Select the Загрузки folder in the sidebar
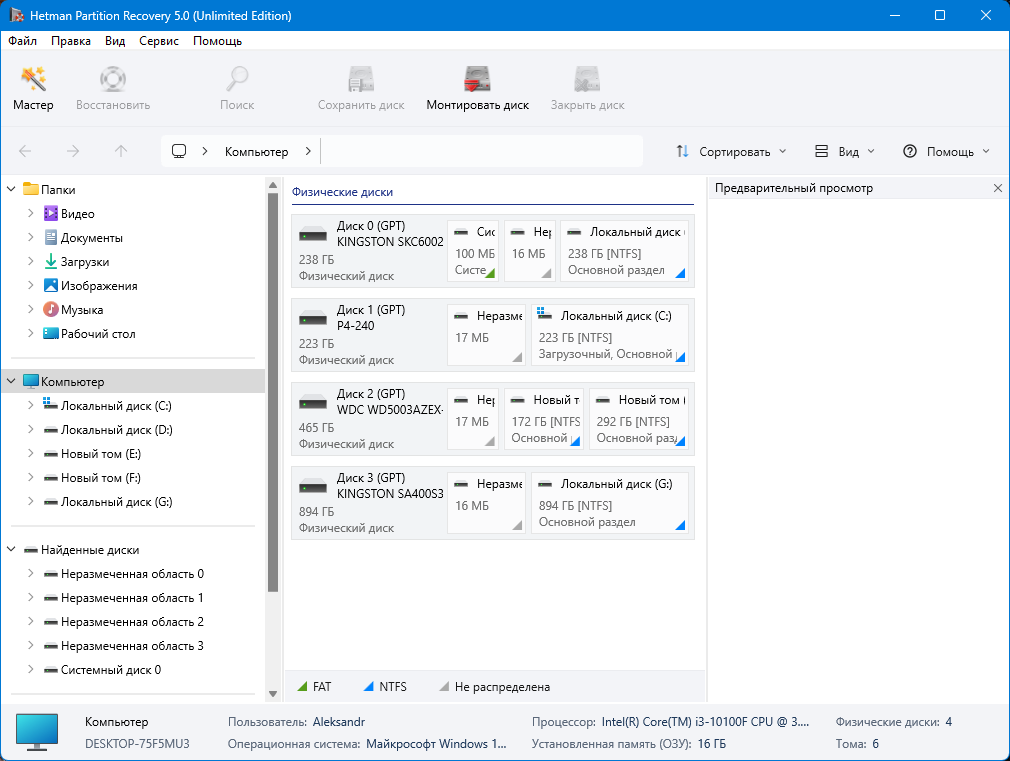This screenshot has height=761, width=1010. click(x=84, y=262)
